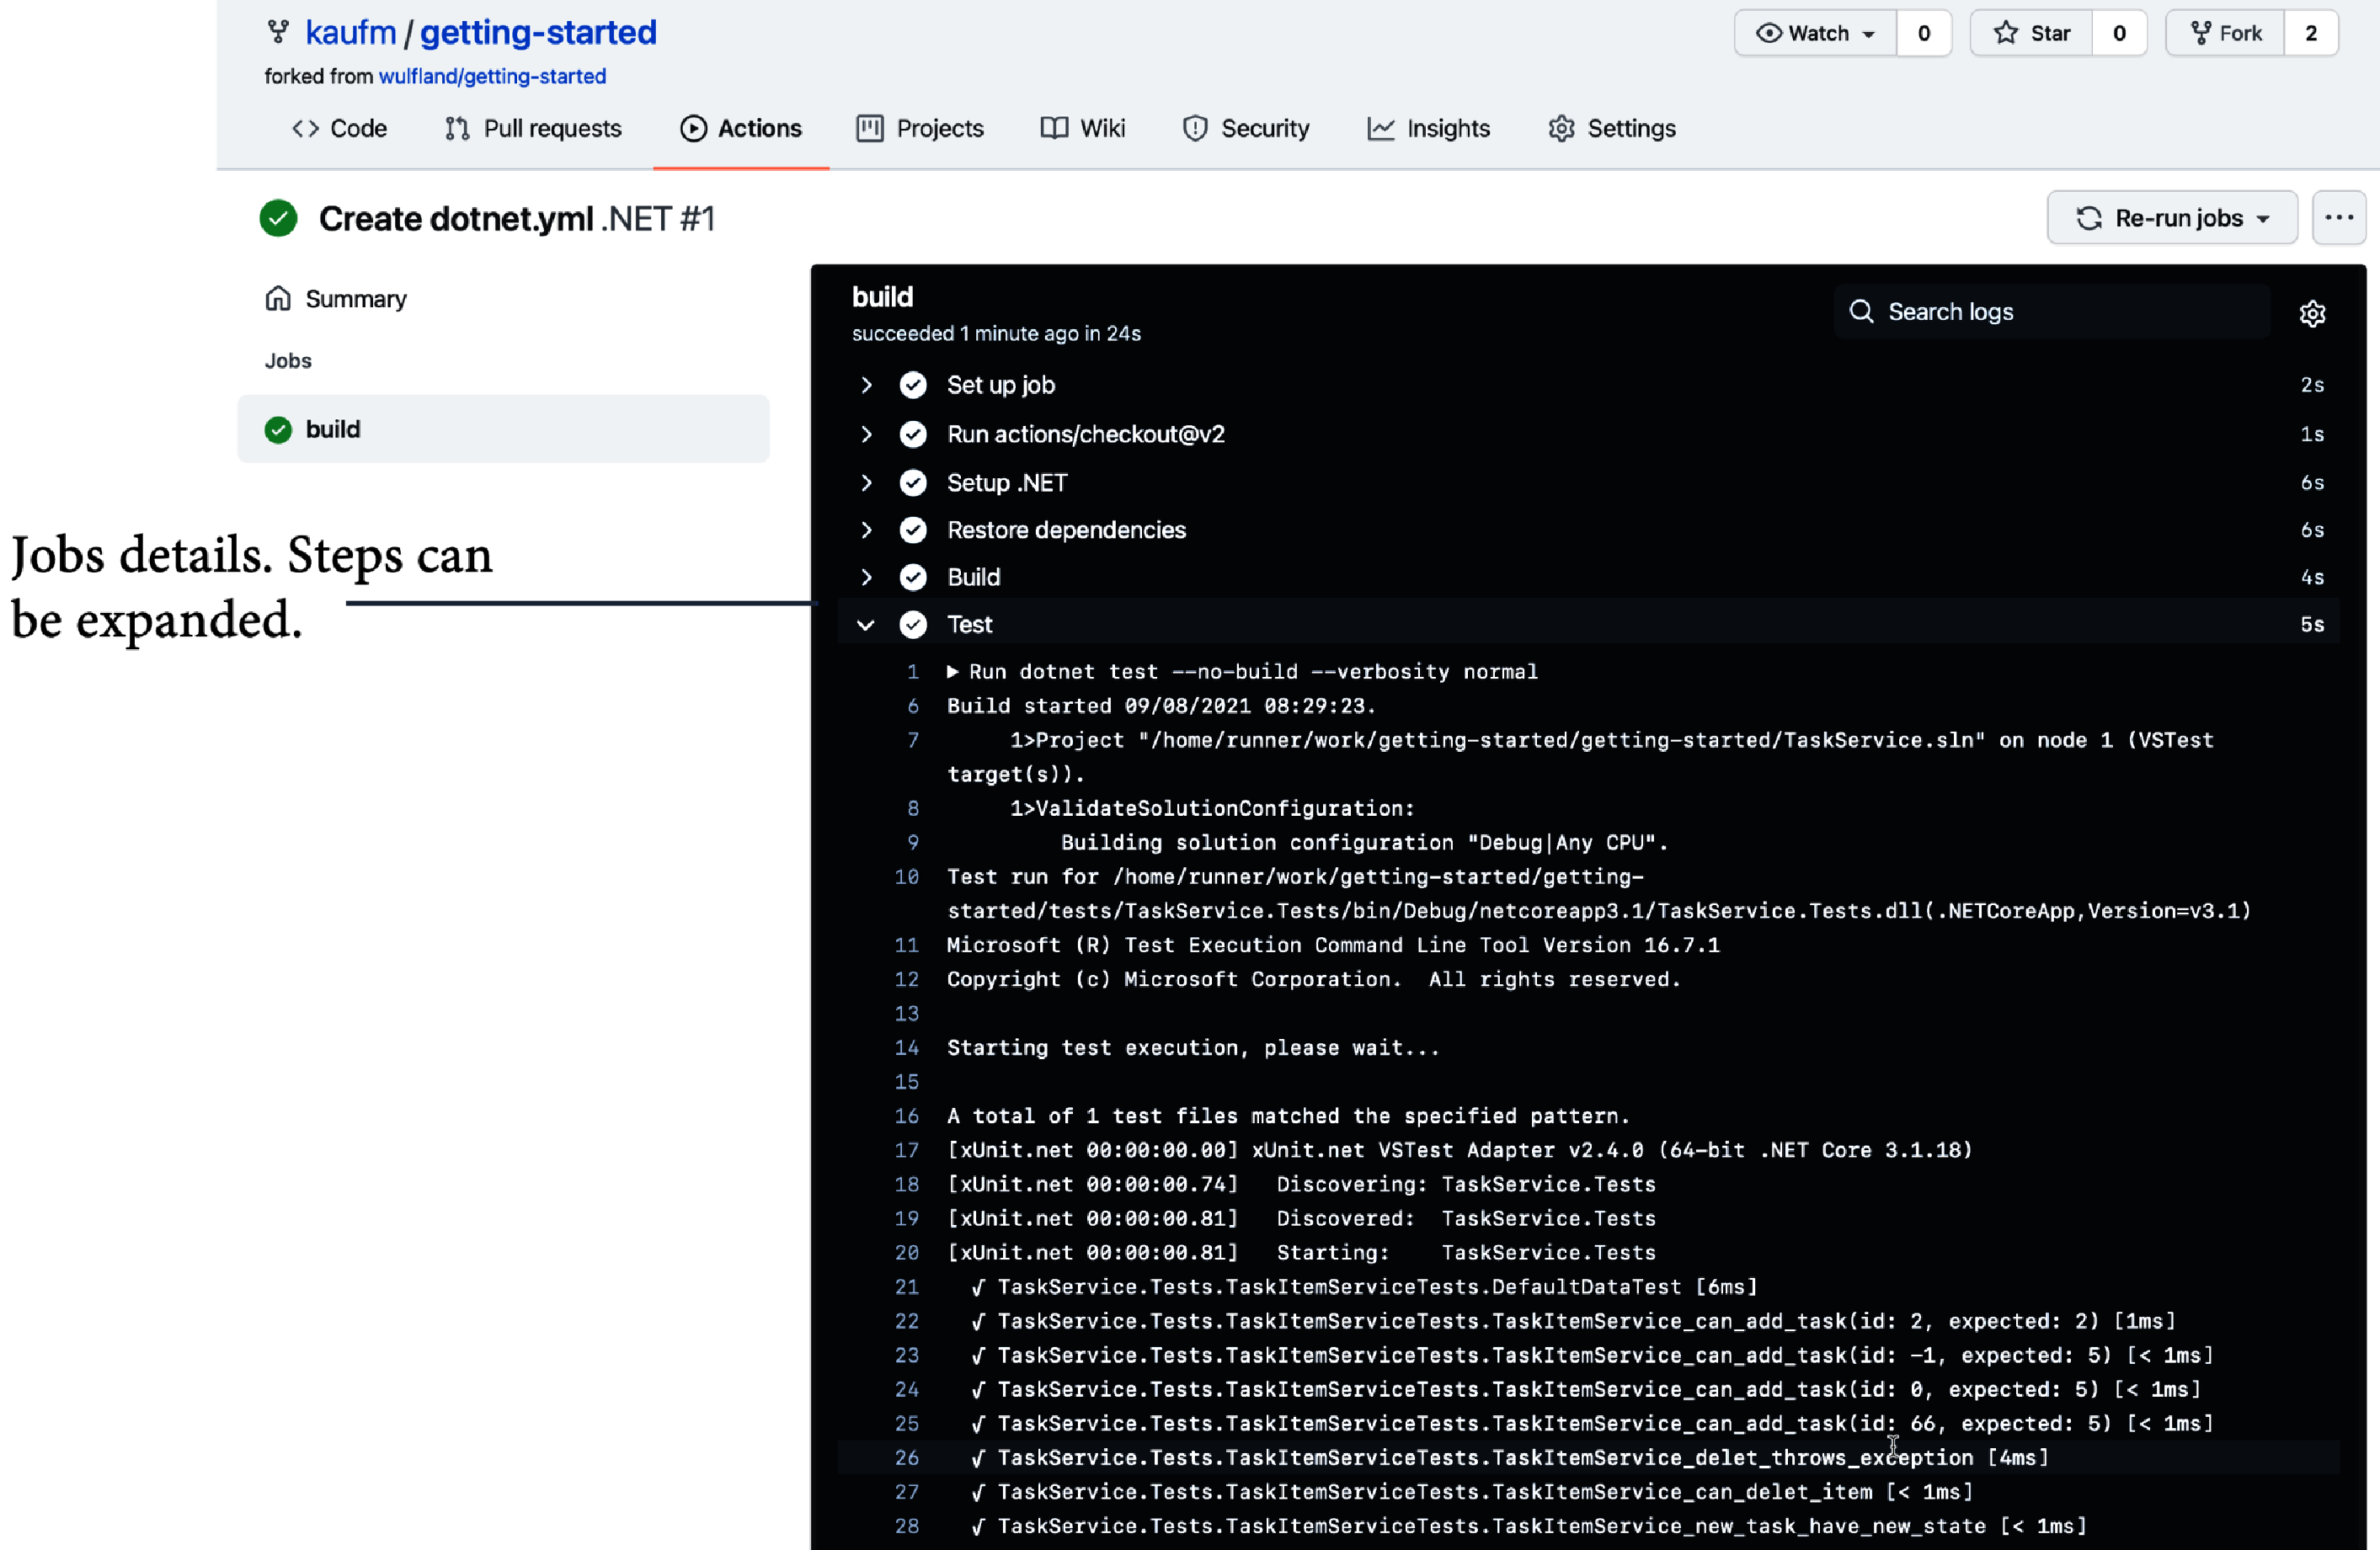The image size is (2380, 1550).
Task: Expand the Build step chevron
Action: pyautogui.click(x=866, y=577)
